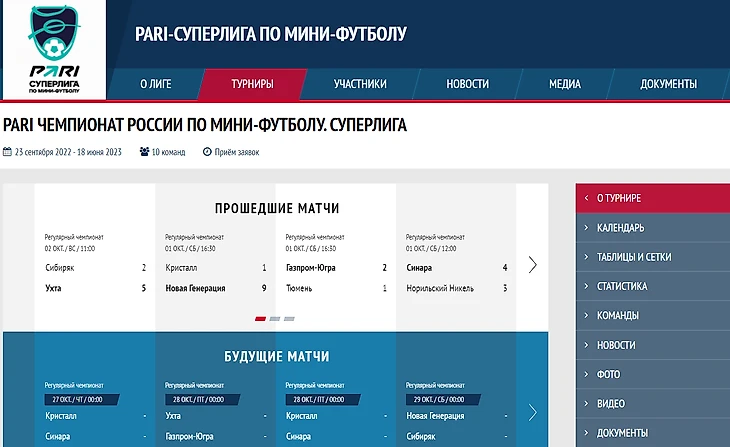Open the 'О ЛИГЕ' navigation tab
Screen dimensions: 730x447
155,84
